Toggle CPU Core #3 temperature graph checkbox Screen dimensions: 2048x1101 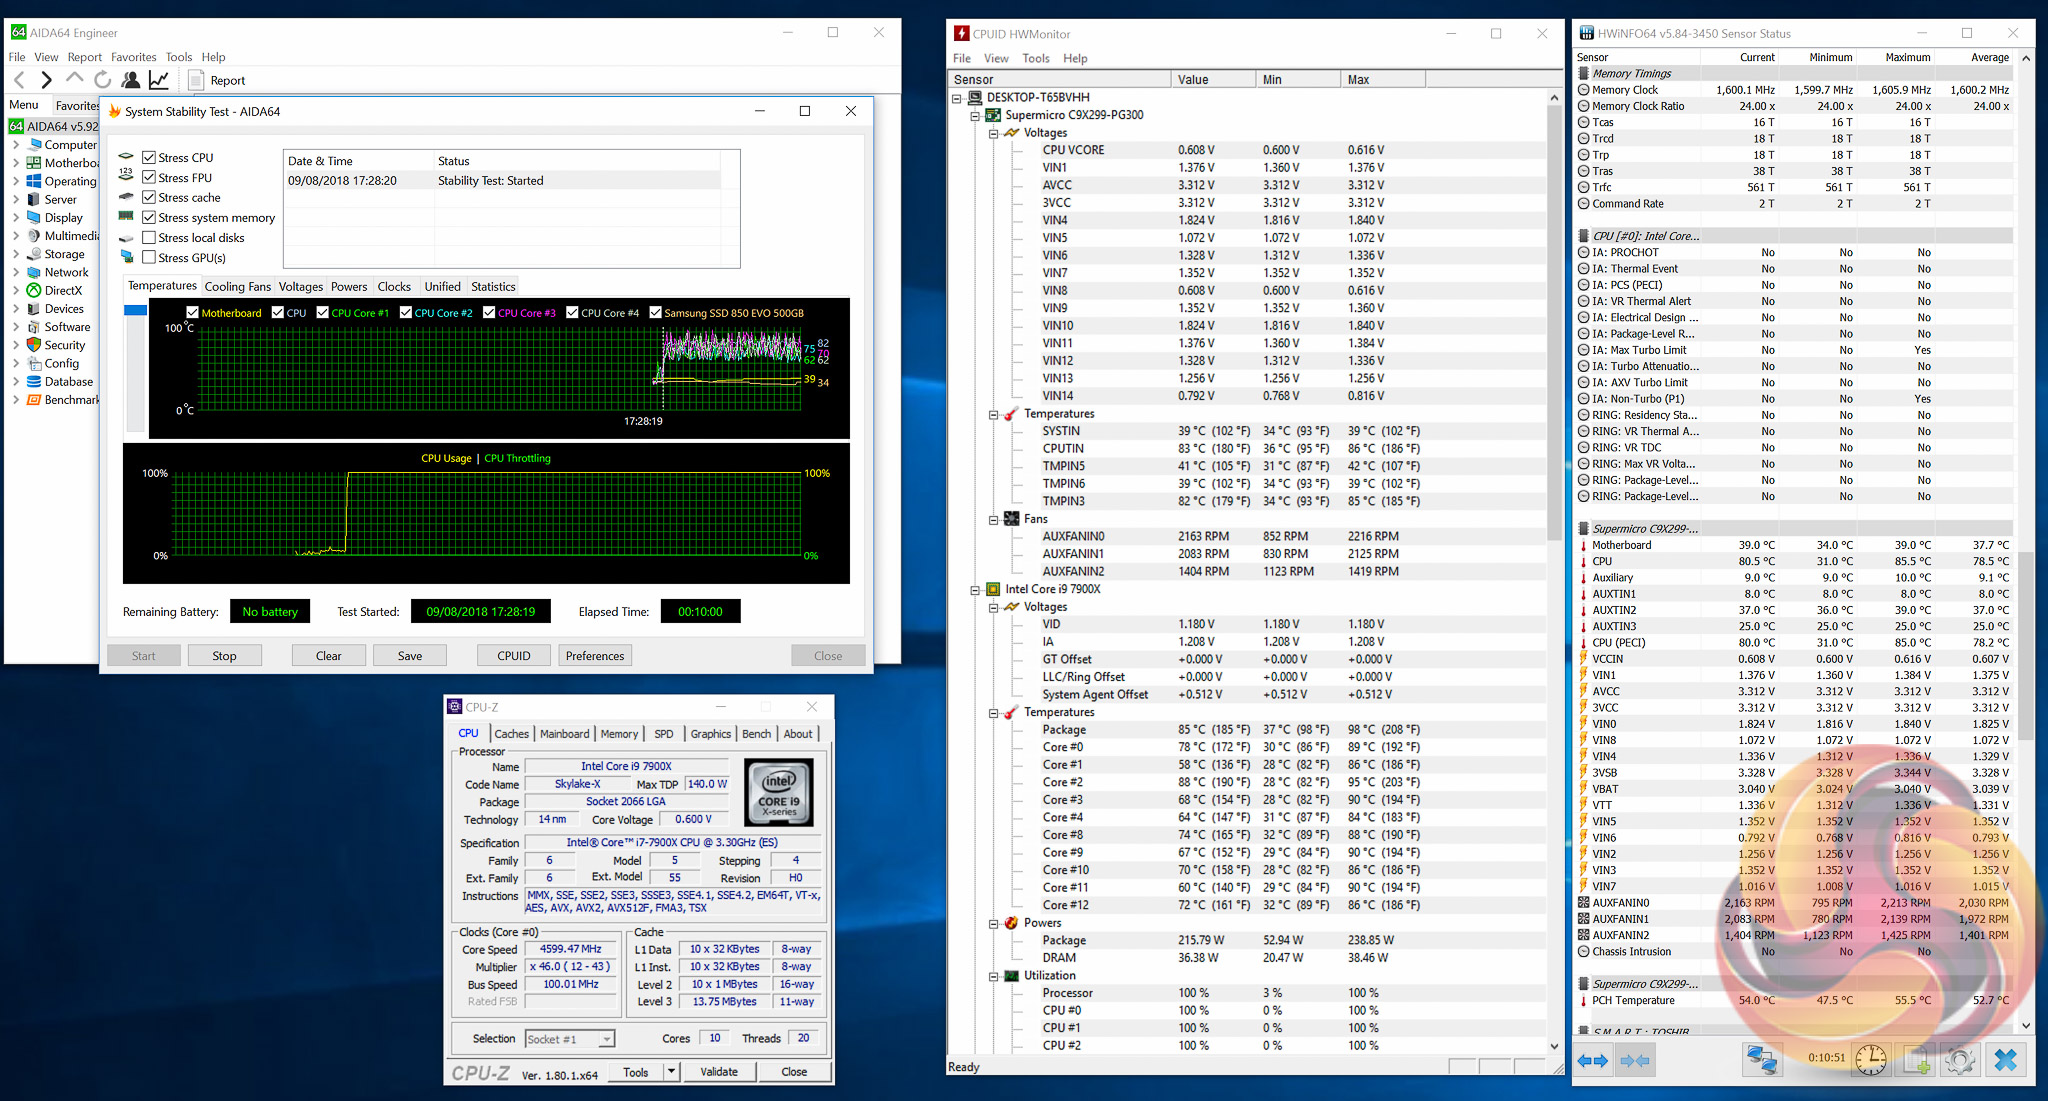(489, 313)
